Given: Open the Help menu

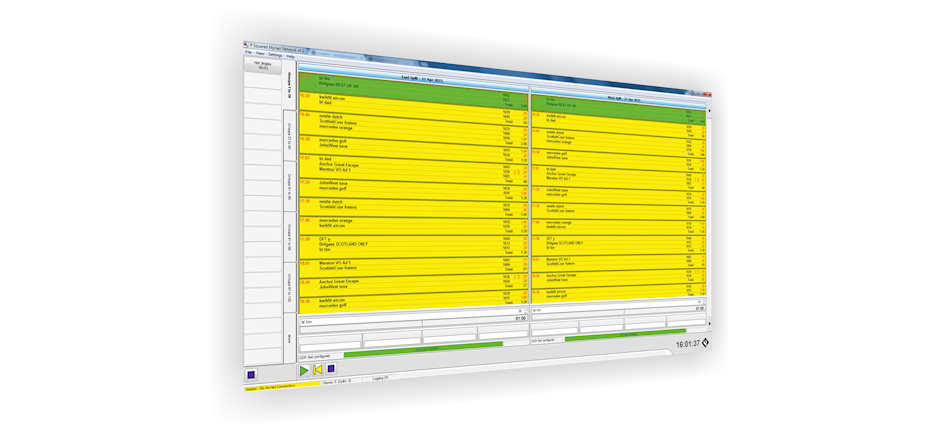Looking at the screenshot, I should coord(290,55).
